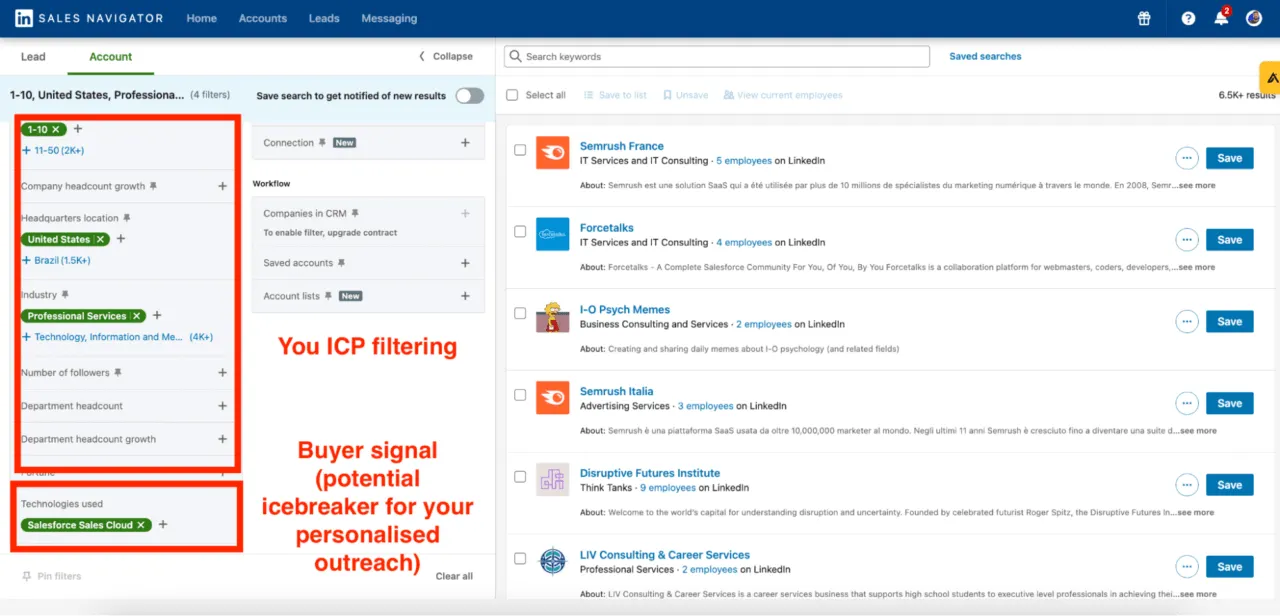Click the Forcetalks company logo
Viewport: 1280px width, 616px height.
[552, 235]
